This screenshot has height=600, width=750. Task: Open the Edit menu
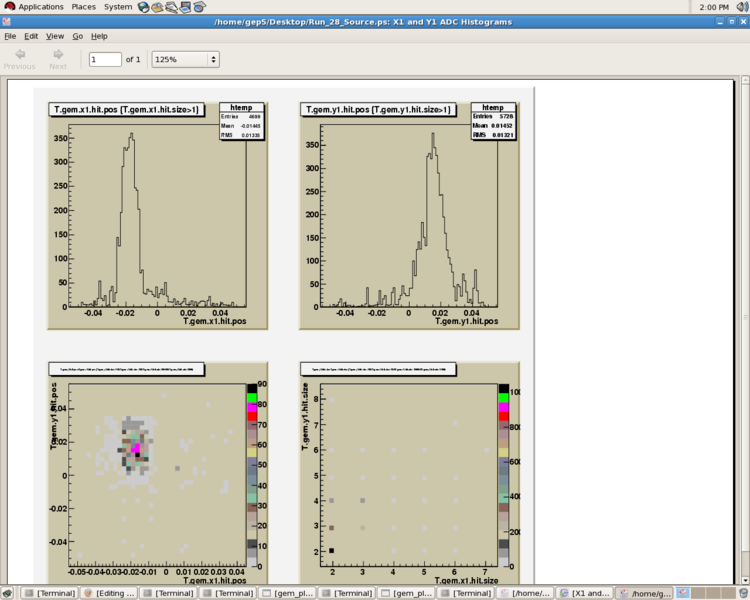click(x=31, y=36)
